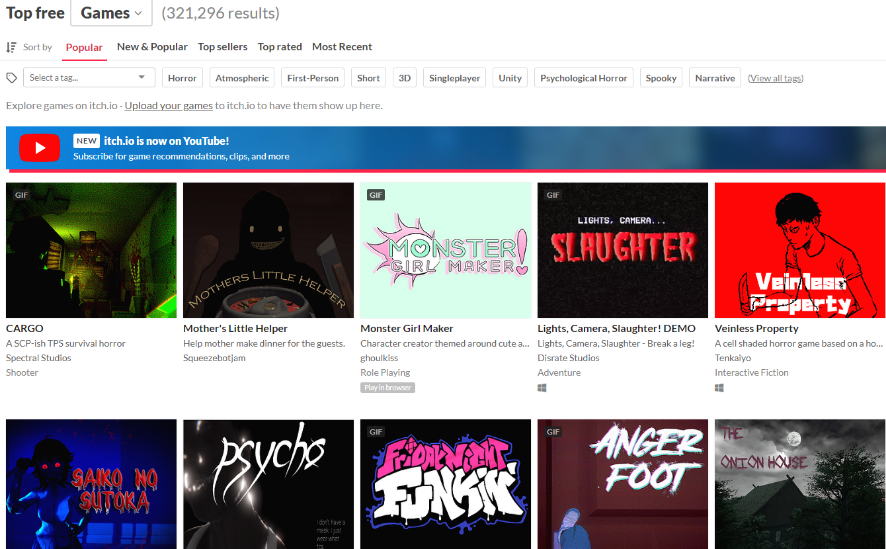Open CARGO game thumbnail
The width and height of the screenshot is (886, 549).
[91, 250]
